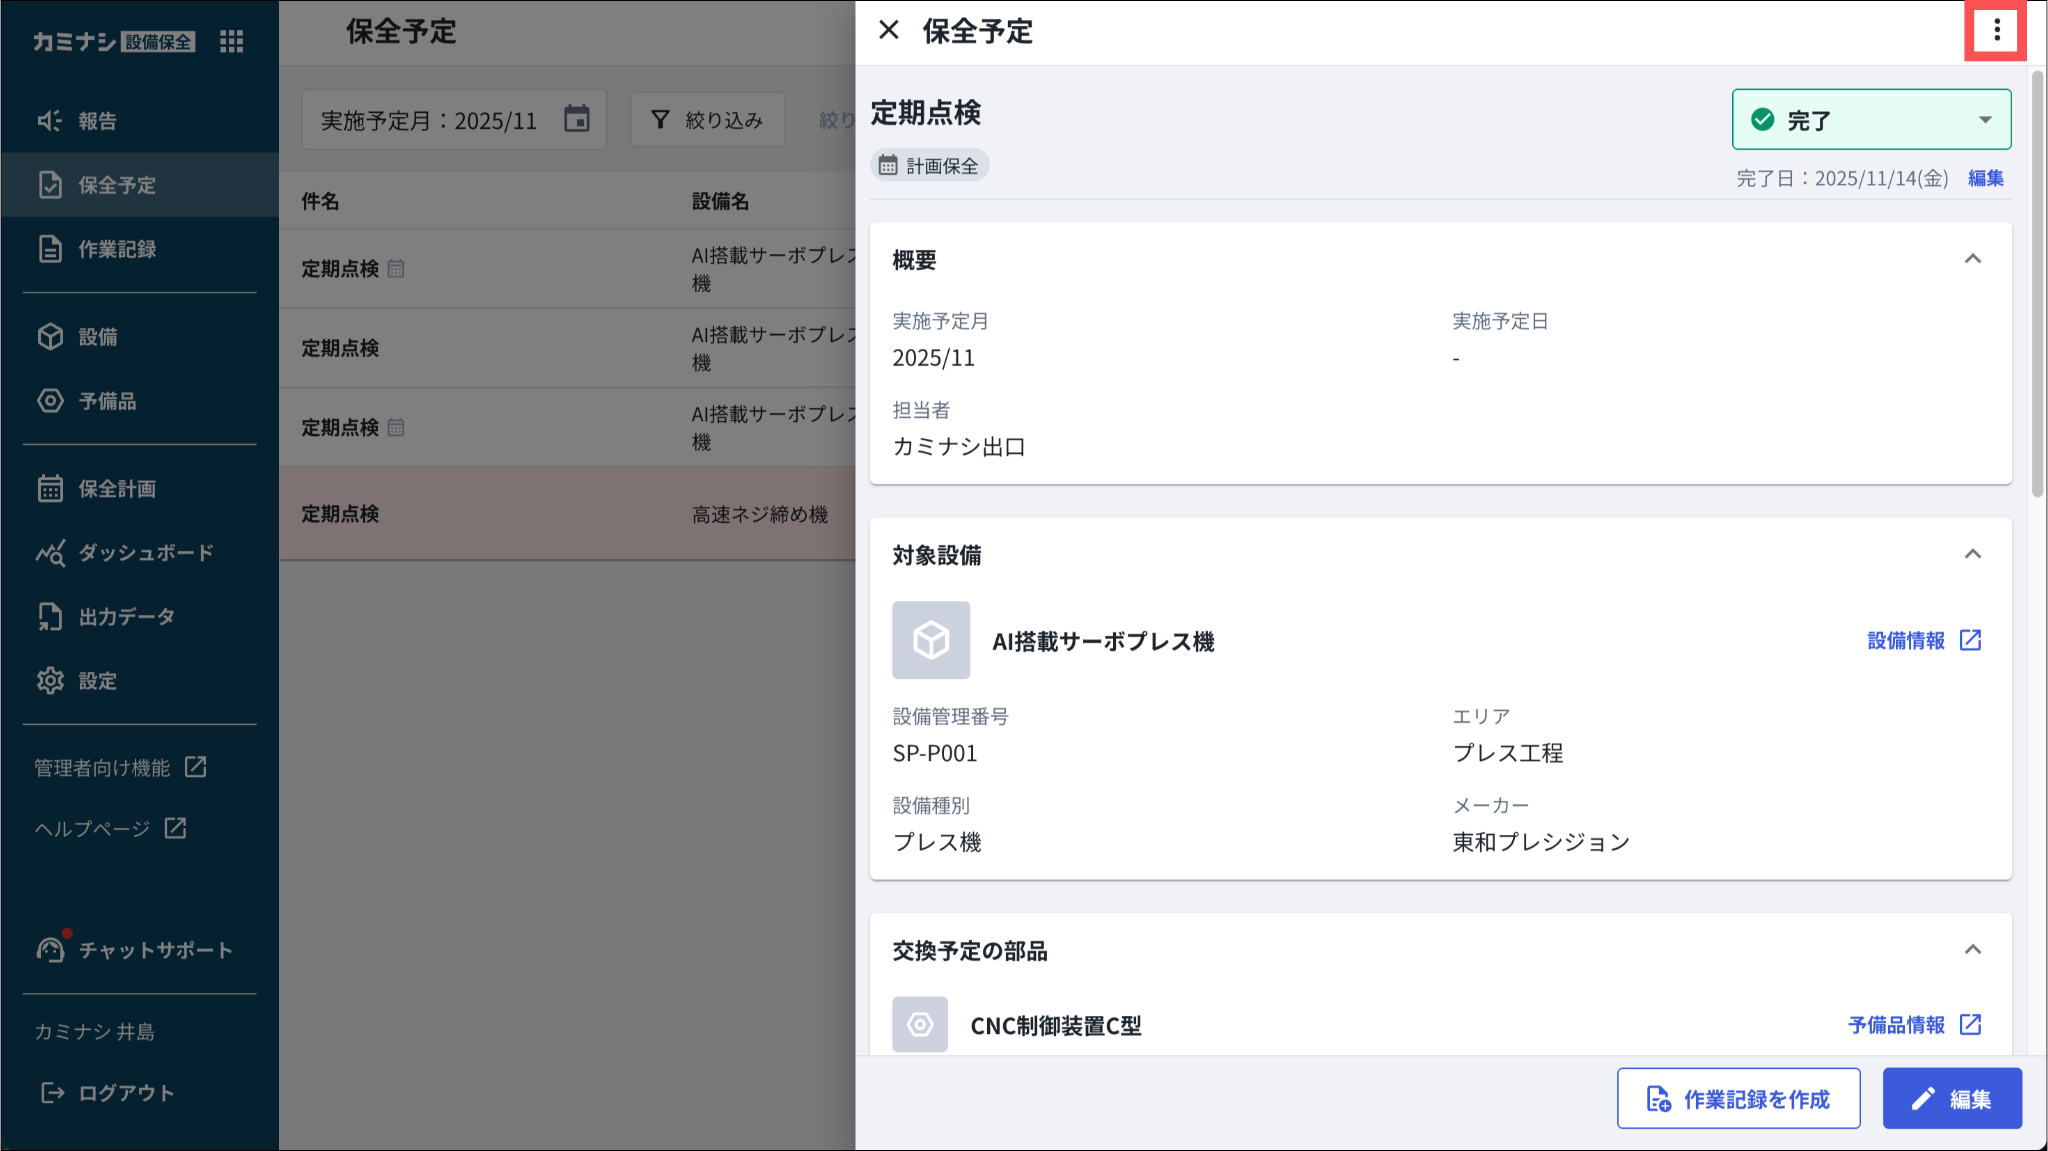The image size is (2048, 1151).
Task: Collapse the 交換予定の部品 section
Action: click(1972, 950)
